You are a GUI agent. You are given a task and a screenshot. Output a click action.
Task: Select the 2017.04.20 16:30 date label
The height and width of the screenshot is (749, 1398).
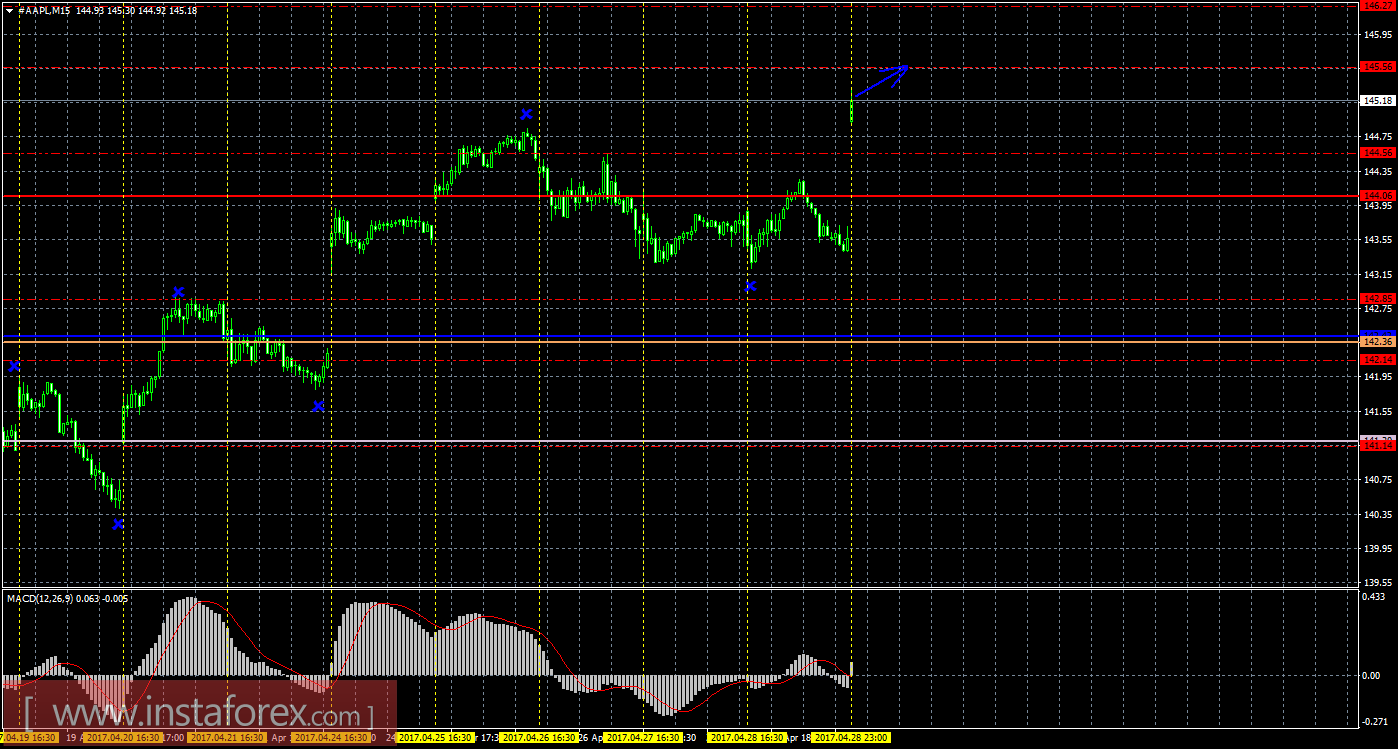pos(122,738)
